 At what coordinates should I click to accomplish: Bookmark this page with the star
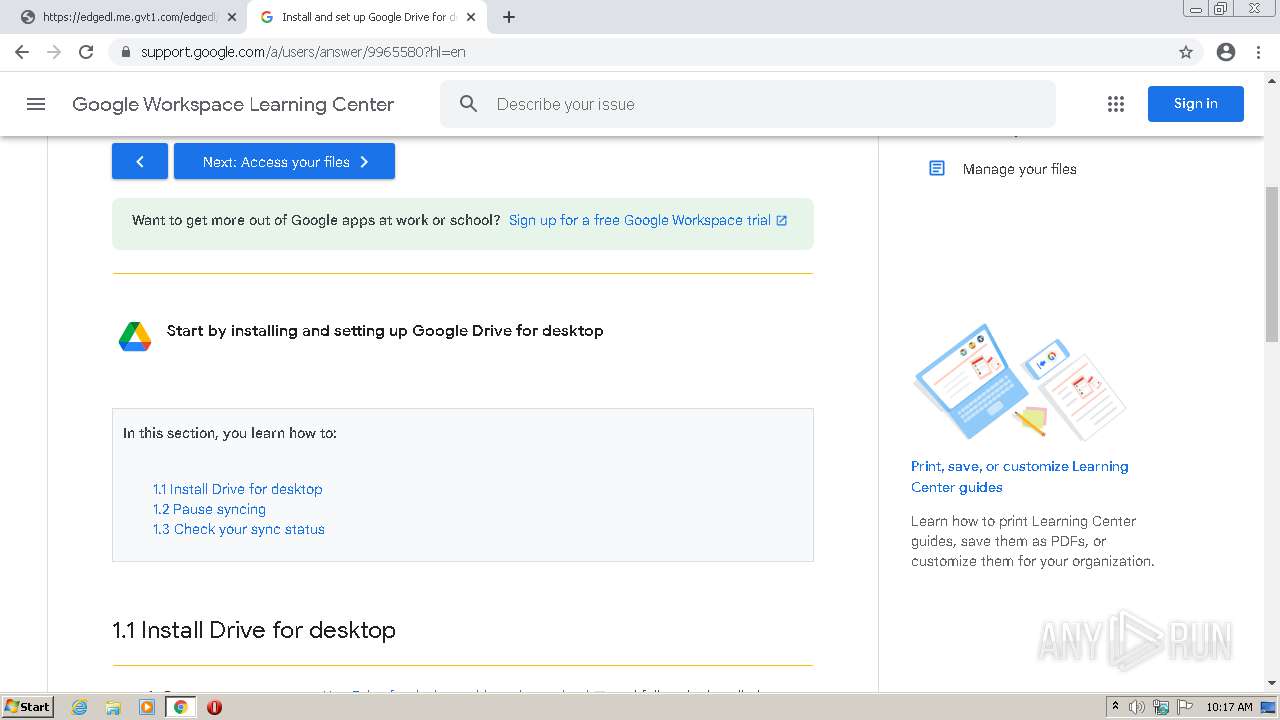click(1186, 52)
